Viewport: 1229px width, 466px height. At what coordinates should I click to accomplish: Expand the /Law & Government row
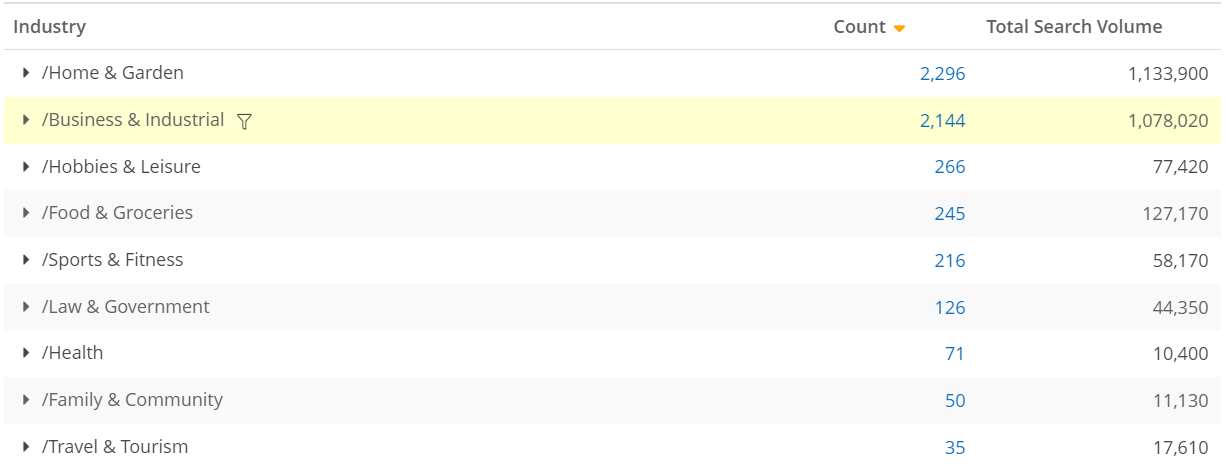coord(26,307)
